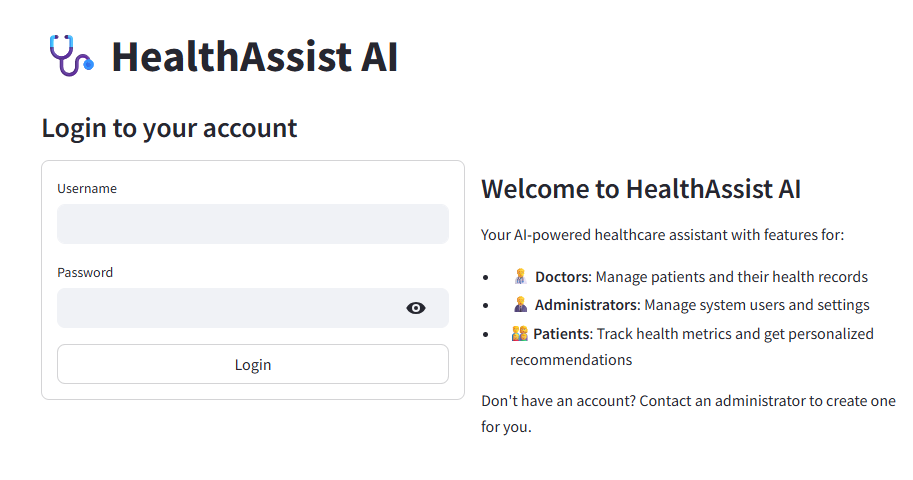Click the patients emoji icon
913x480 pixels.
520,333
